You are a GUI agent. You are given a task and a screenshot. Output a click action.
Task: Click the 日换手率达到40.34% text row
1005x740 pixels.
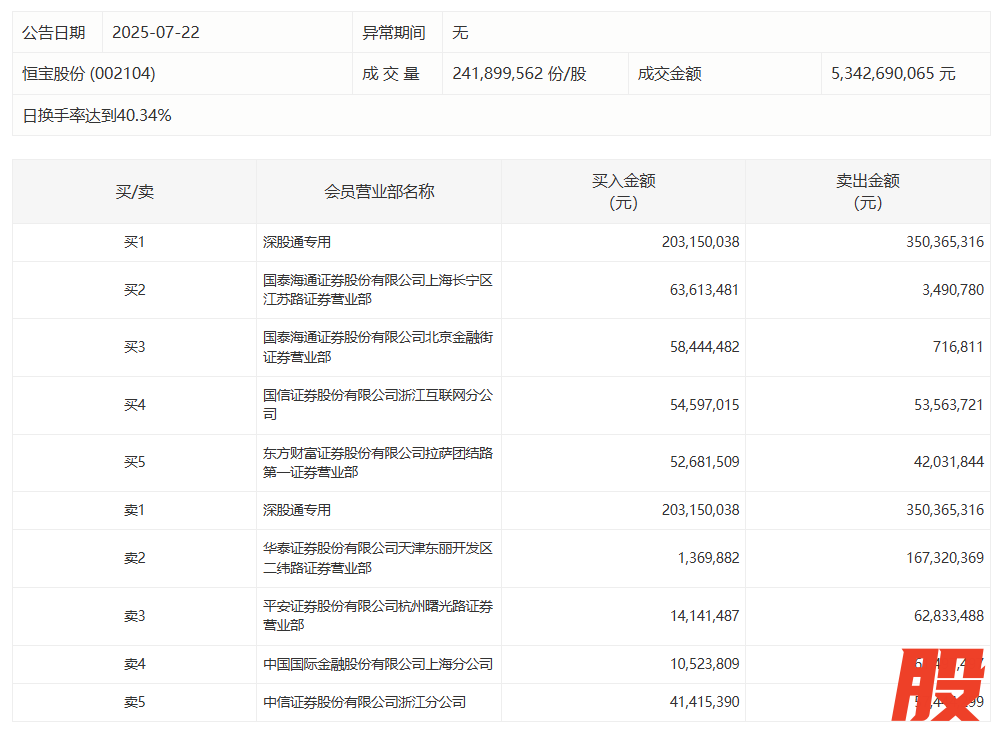coord(97,115)
